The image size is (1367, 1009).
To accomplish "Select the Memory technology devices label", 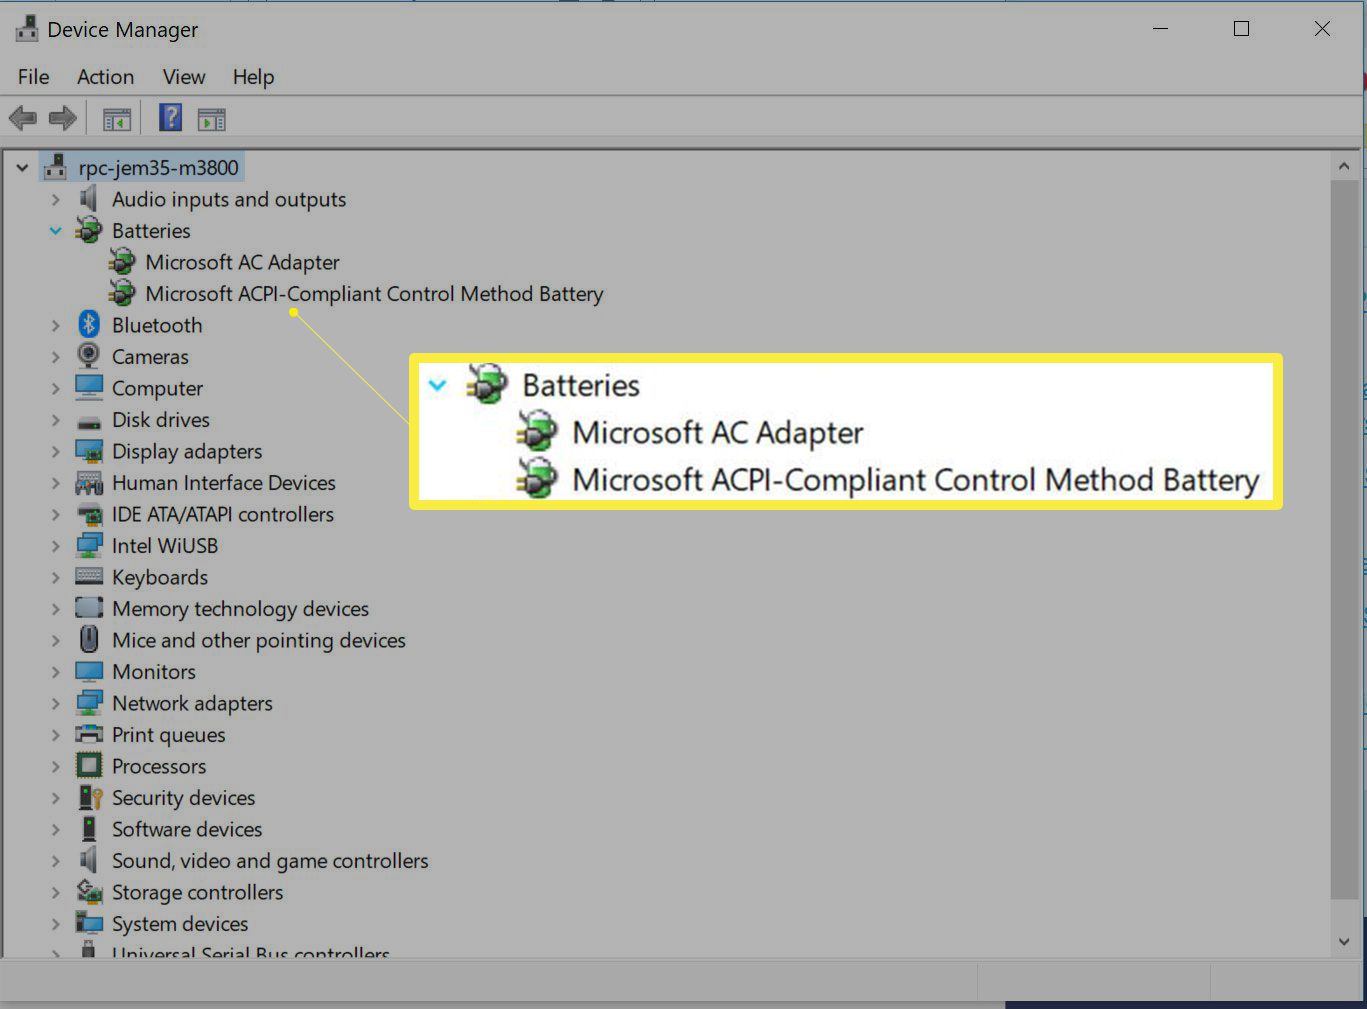I will click(240, 609).
